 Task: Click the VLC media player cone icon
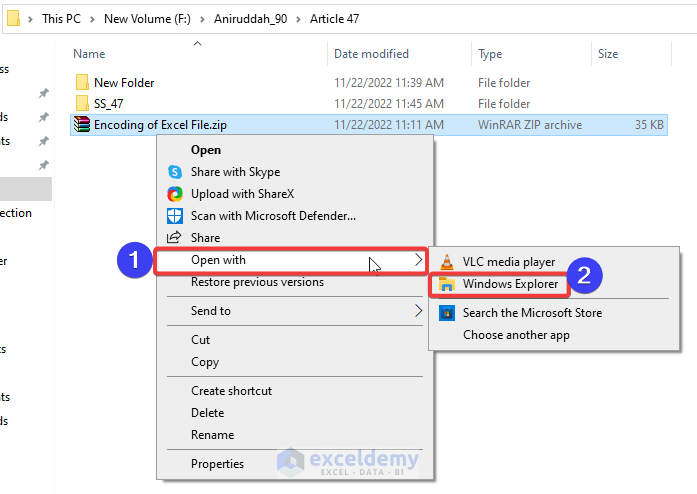pos(446,262)
